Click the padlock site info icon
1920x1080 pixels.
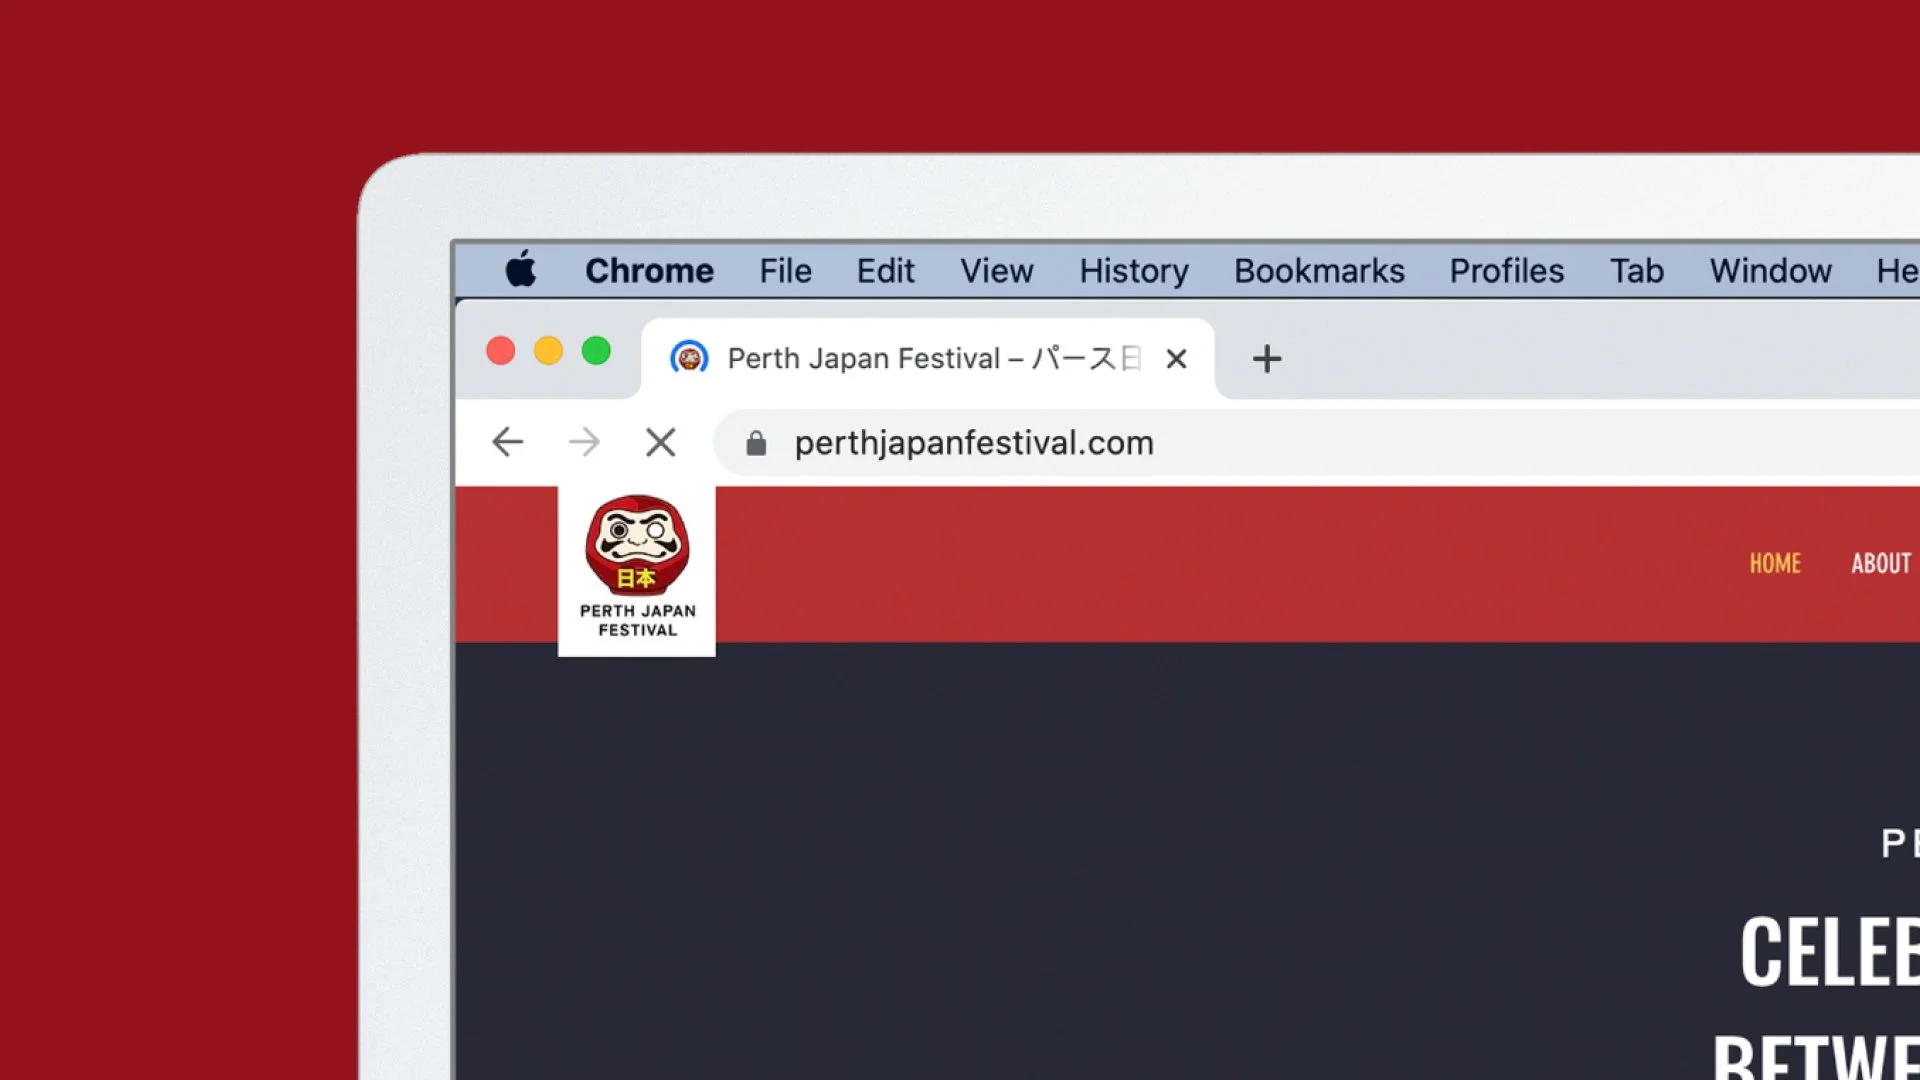coord(756,443)
